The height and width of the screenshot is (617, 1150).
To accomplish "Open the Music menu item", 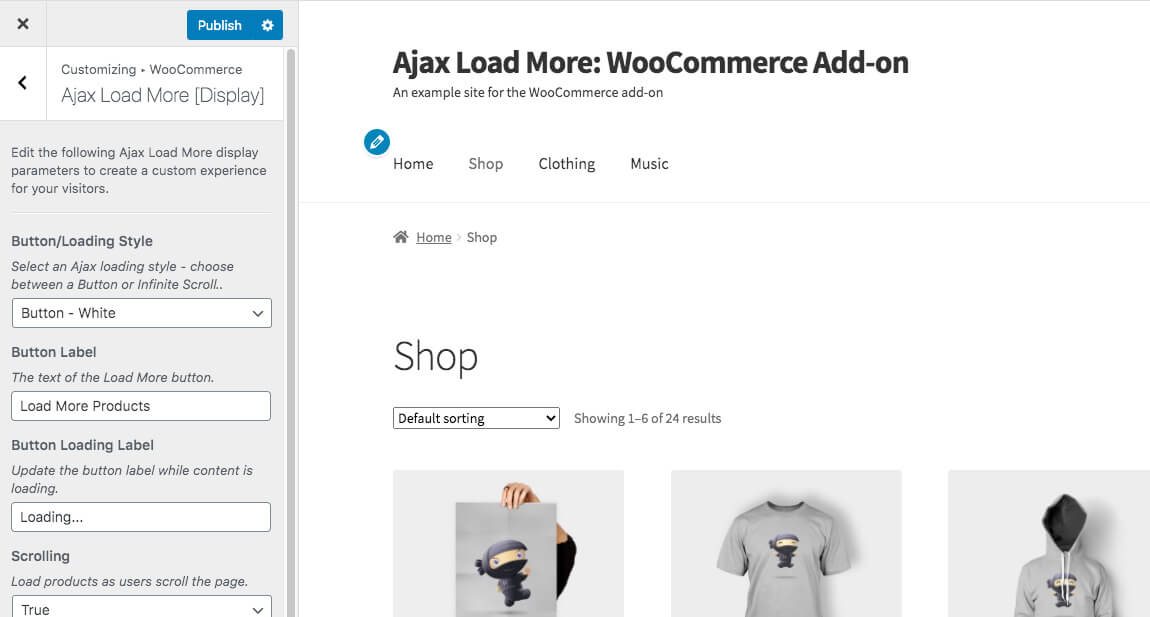I will 649,164.
